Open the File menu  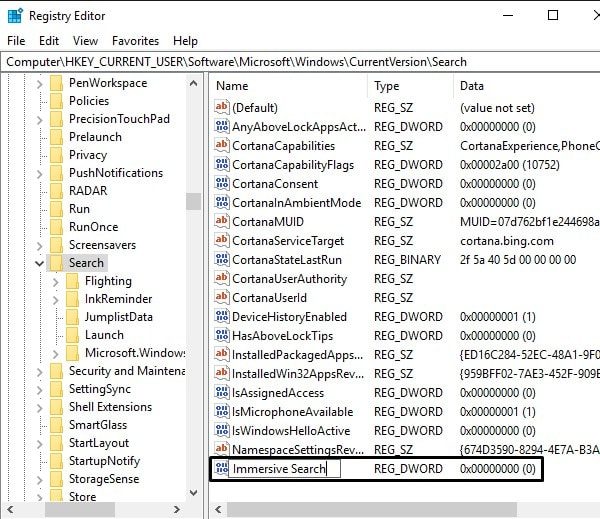point(16,41)
